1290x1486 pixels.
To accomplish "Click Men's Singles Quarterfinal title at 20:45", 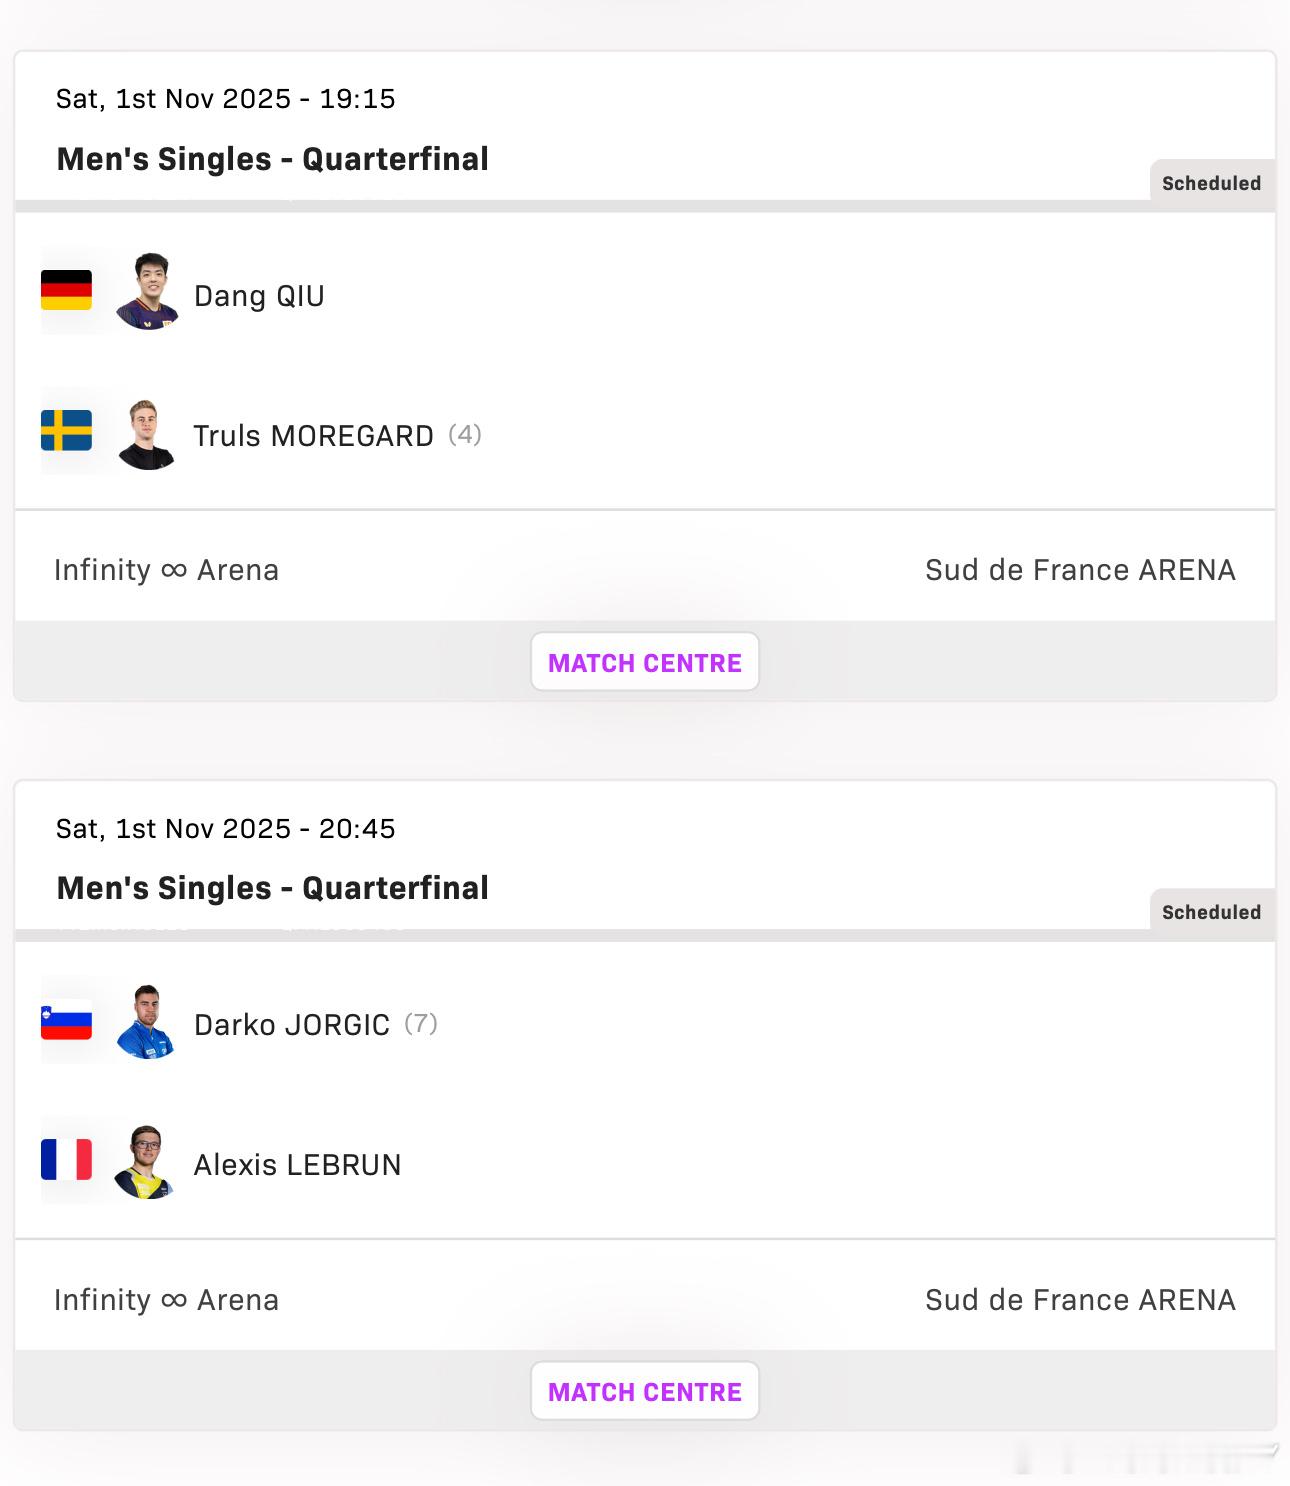I will click(x=272, y=888).
